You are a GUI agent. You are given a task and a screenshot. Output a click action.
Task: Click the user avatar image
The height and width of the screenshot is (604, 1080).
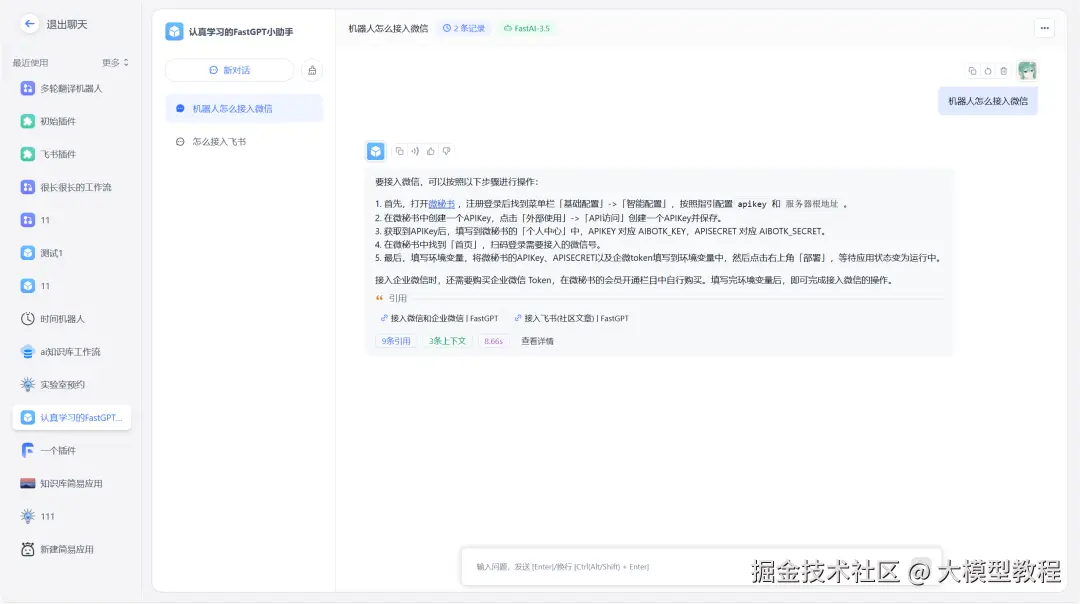coord(1027,70)
